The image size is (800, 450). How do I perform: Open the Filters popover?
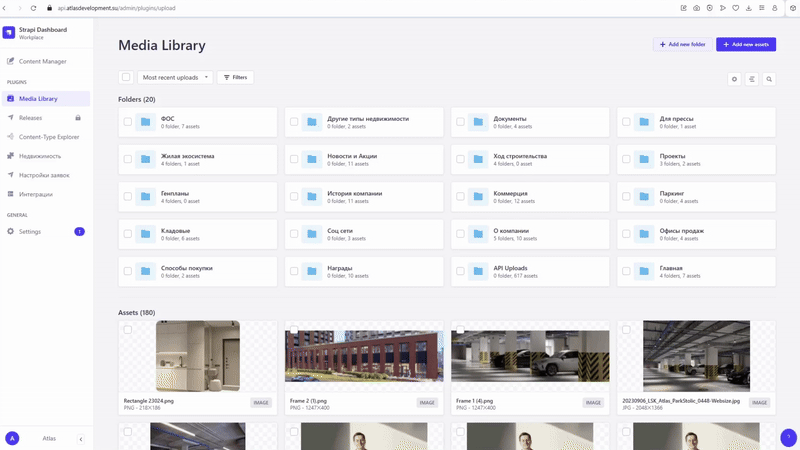235,77
